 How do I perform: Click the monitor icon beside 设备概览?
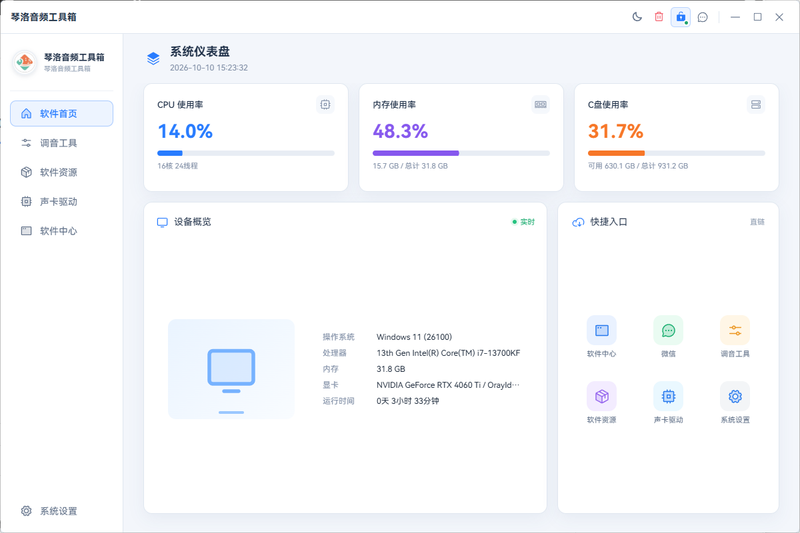coord(162,222)
